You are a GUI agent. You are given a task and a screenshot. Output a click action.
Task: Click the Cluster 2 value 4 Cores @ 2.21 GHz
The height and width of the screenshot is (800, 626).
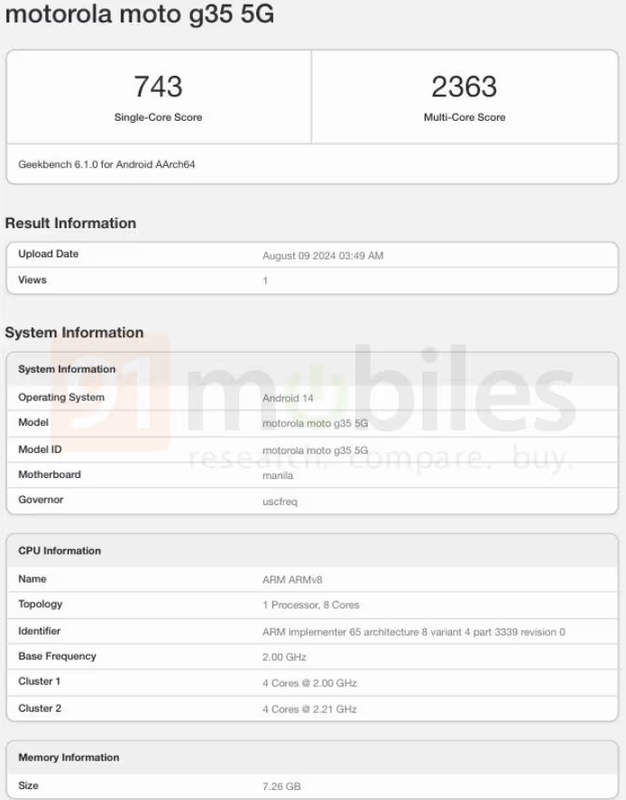click(x=309, y=709)
